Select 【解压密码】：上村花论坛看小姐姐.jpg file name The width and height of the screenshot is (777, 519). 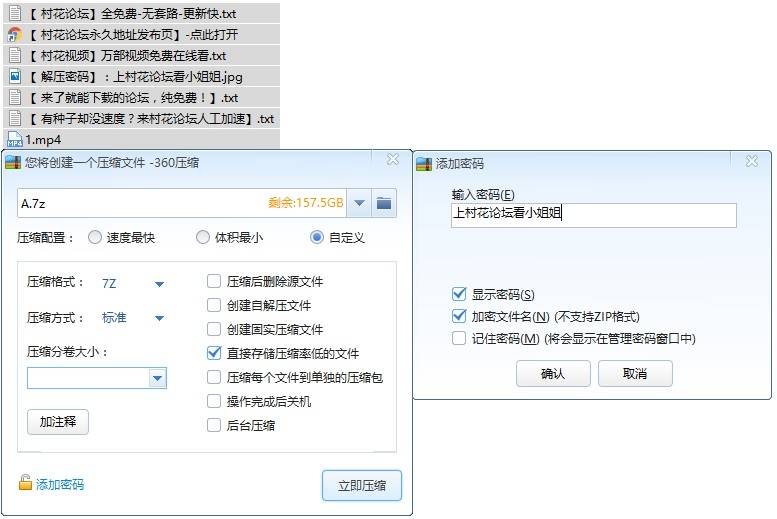(134, 77)
